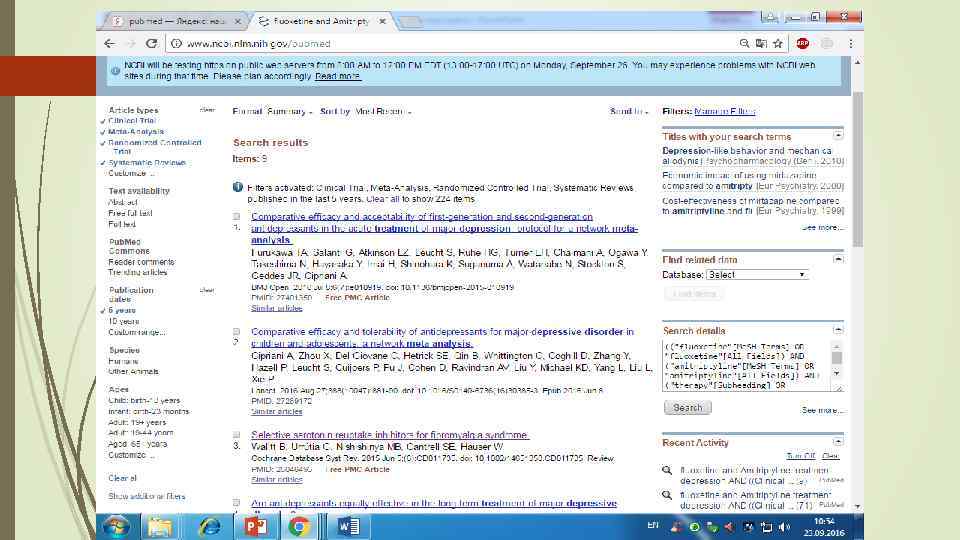Image resolution: width=960 pixels, height=540 pixels.
Task: Click magnifier icon of first recent activity entry
Action: 667,470
